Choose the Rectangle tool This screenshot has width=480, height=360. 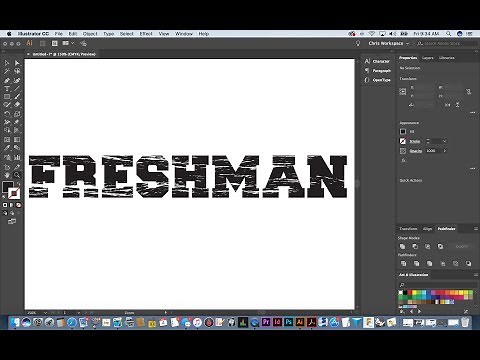(x=7, y=97)
